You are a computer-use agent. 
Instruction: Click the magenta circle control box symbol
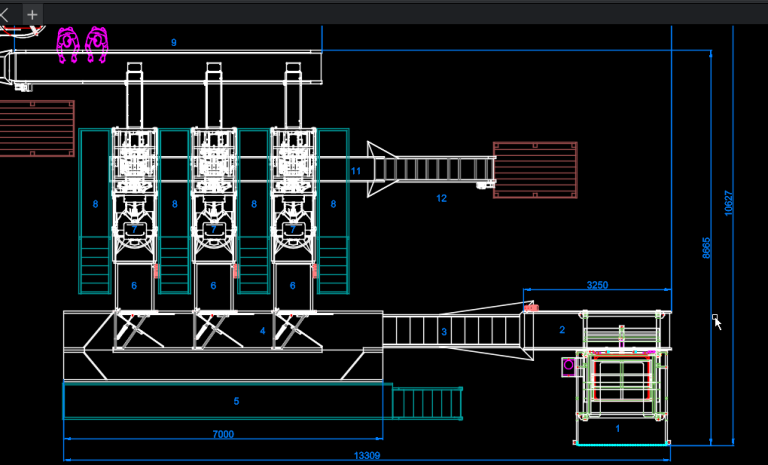tap(569, 367)
